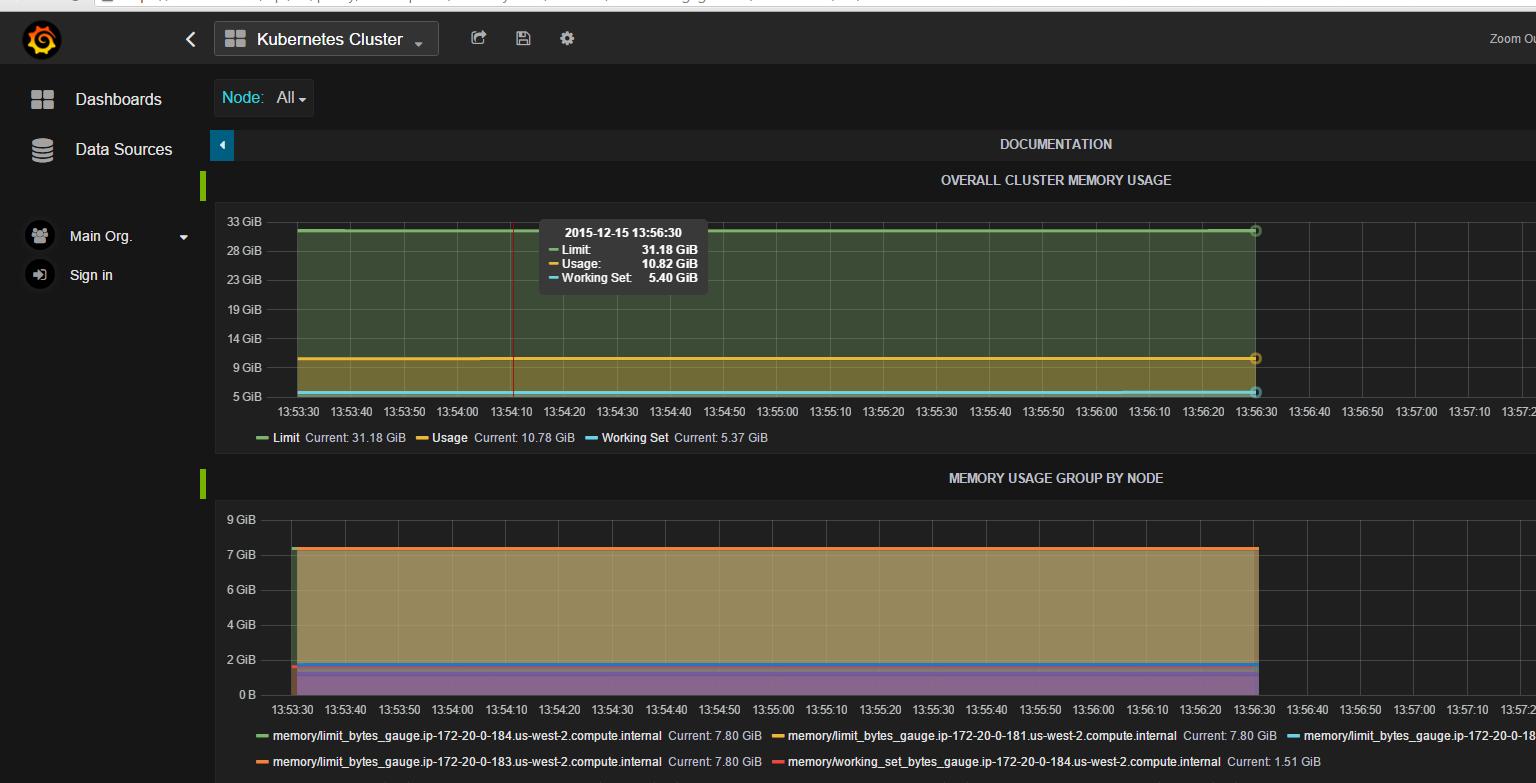Toggle the Working Set series in legend
The height and width of the screenshot is (783, 1536).
tap(634, 438)
